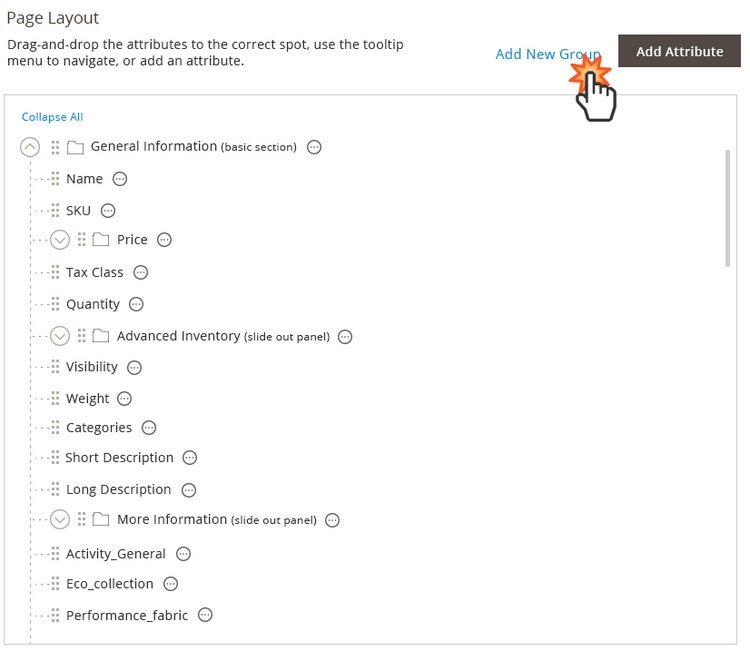Open options menu next to Name attribute

(120, 179)
